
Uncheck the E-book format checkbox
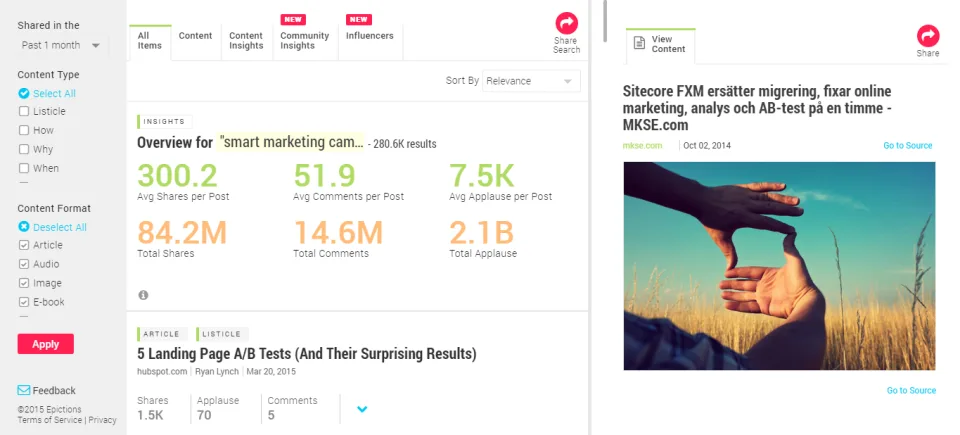tap(24, 302)
